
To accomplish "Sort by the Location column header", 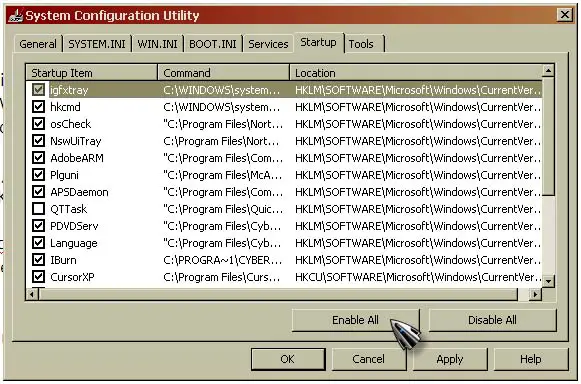I will (416, 73).
